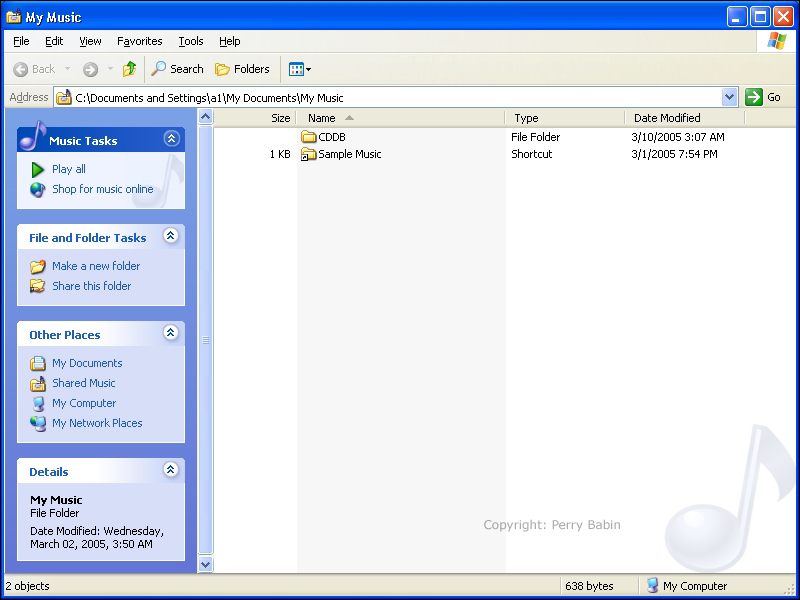Viewport: 800px width, 600px height.
Task: Maximize the My Music window
Action: pyautogui.click(x=760, y=17)
